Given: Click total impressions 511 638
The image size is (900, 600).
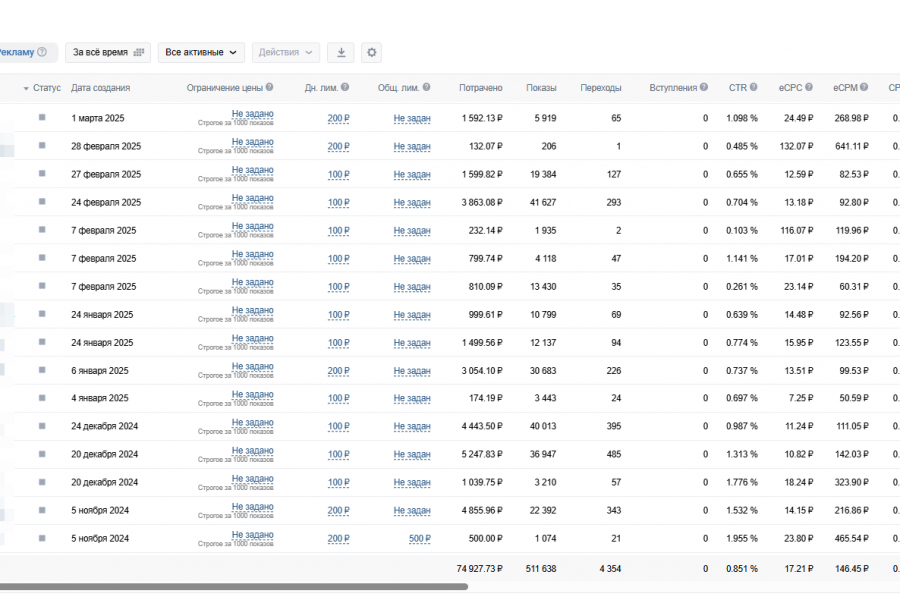Looking at the screenshot, I should [541, 568].
